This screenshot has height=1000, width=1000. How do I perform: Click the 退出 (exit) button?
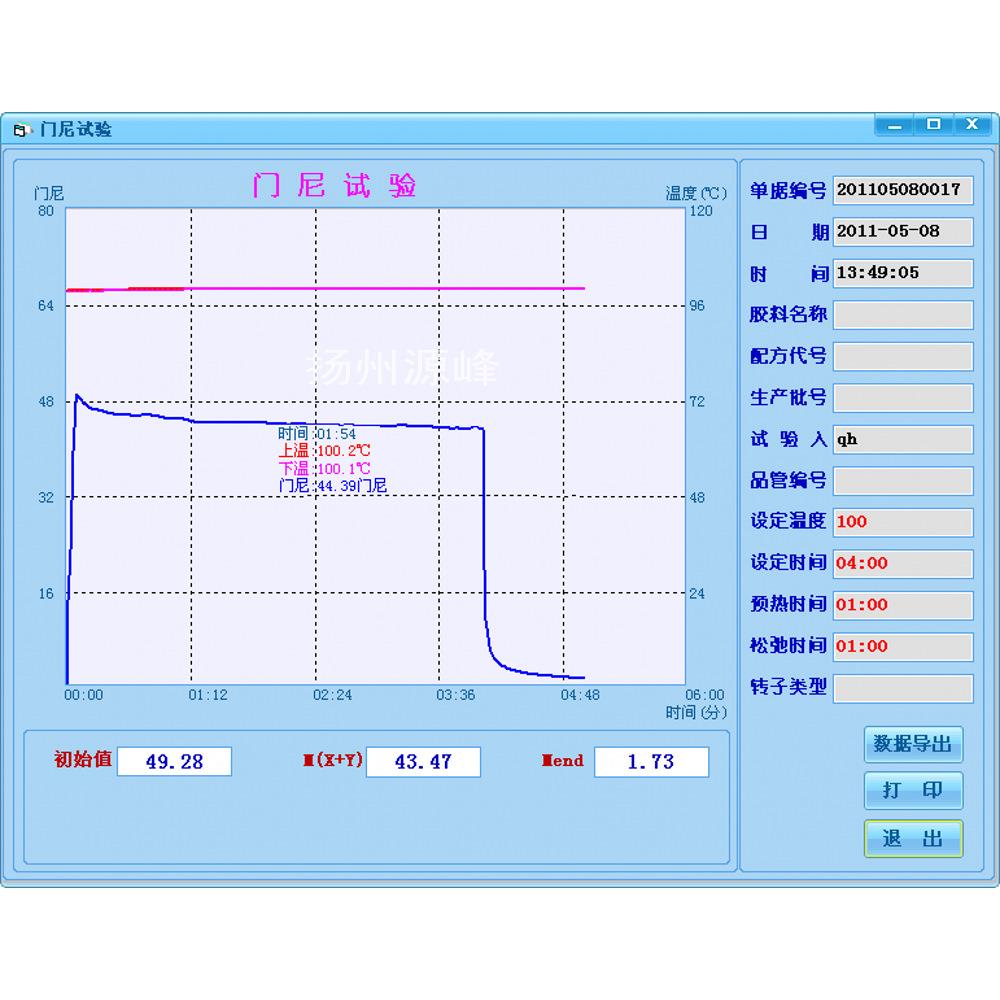pyautogui.click(x=912, y=839)
